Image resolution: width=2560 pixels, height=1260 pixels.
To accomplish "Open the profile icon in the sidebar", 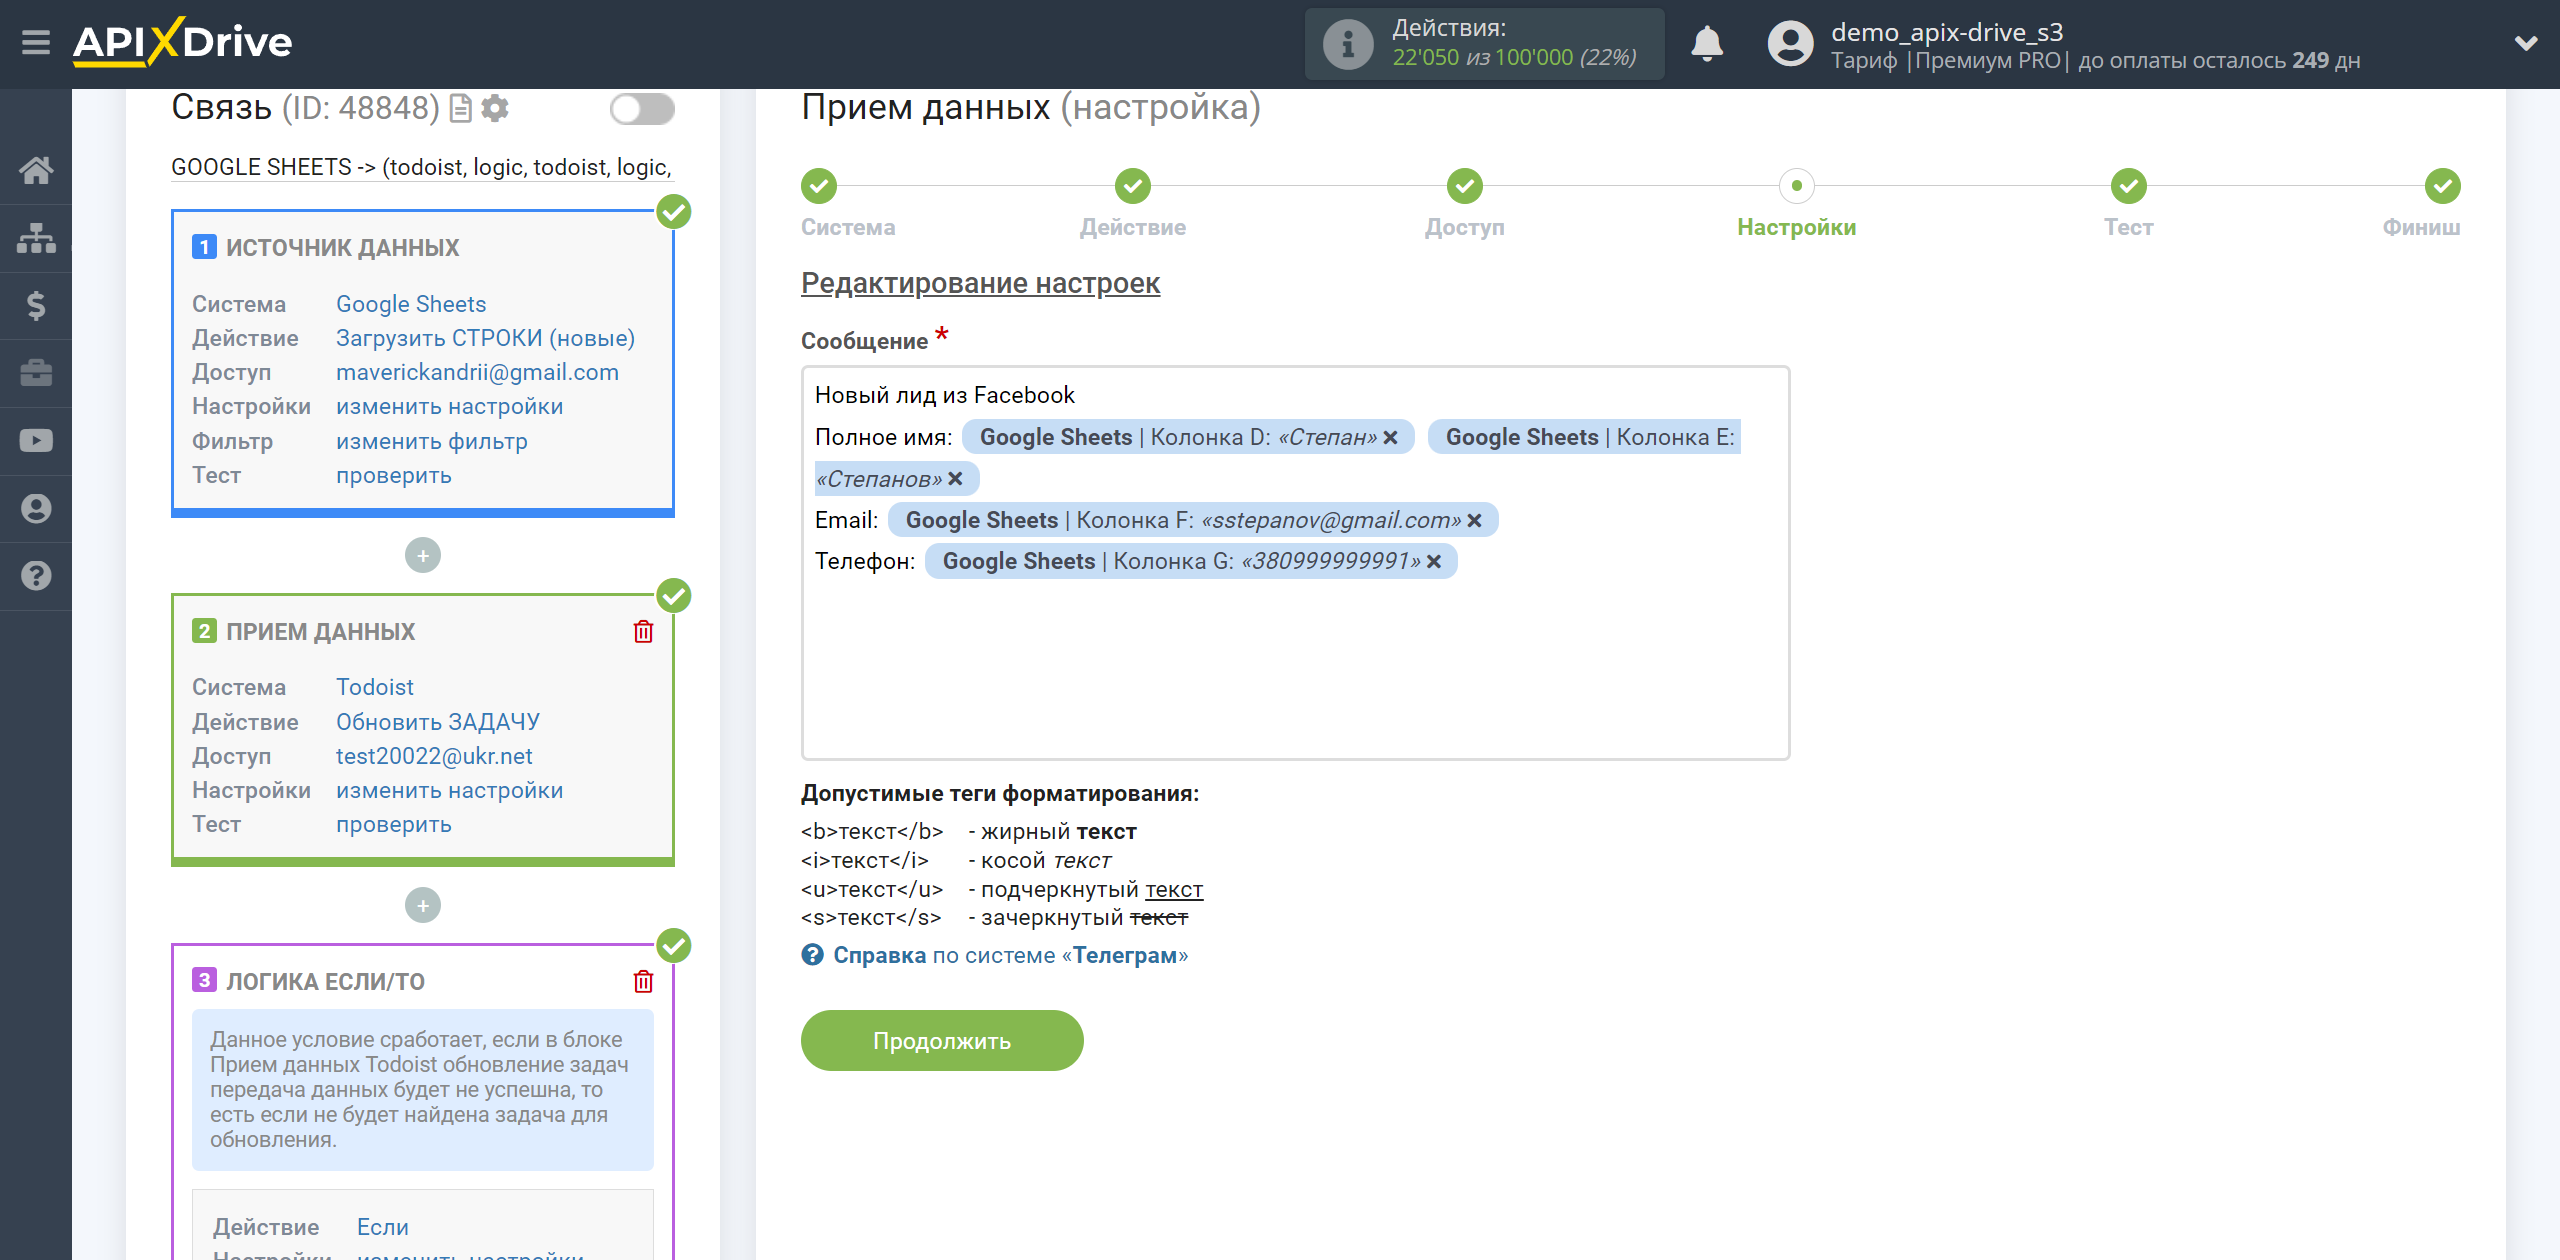I will point(36,508).
